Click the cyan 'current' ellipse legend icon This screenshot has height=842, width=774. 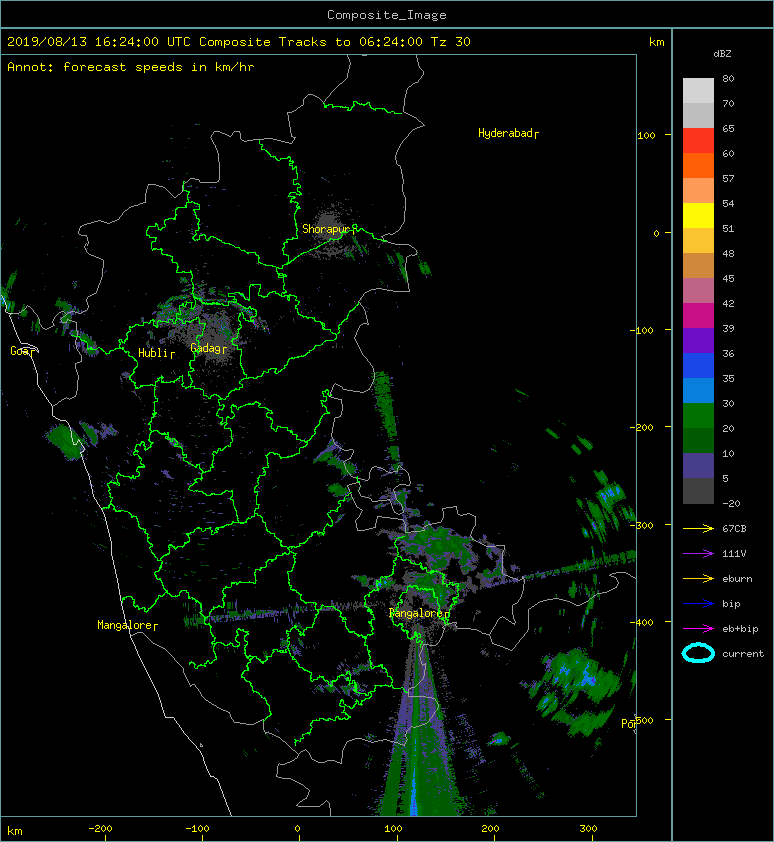(x=698, y=653)
